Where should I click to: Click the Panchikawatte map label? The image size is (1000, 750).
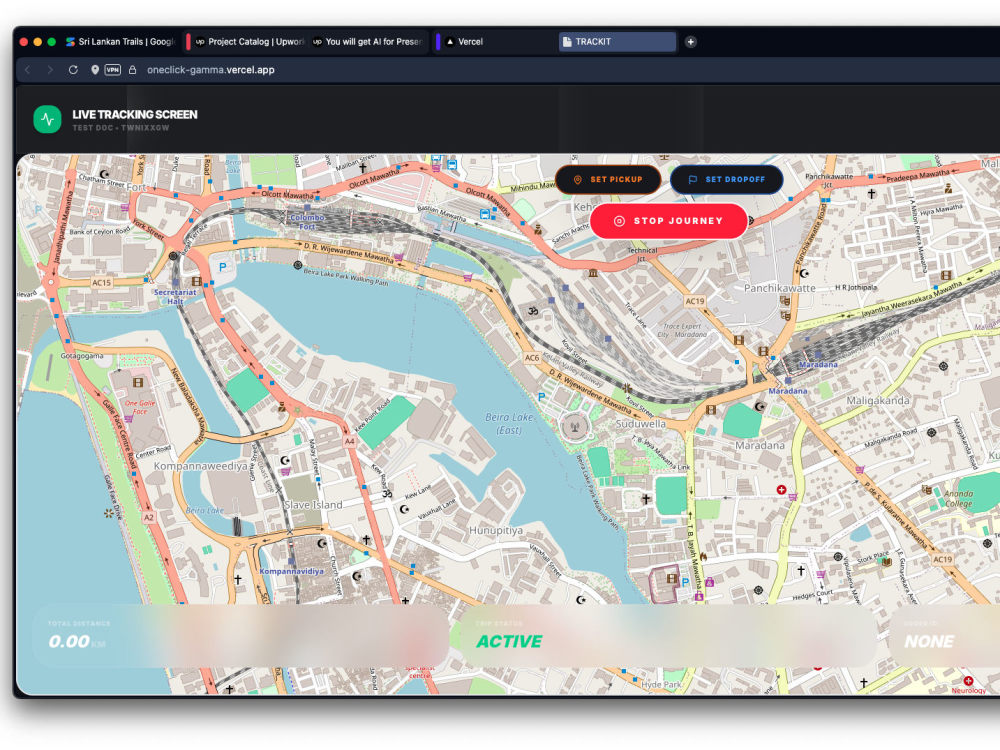coord(779,288)
